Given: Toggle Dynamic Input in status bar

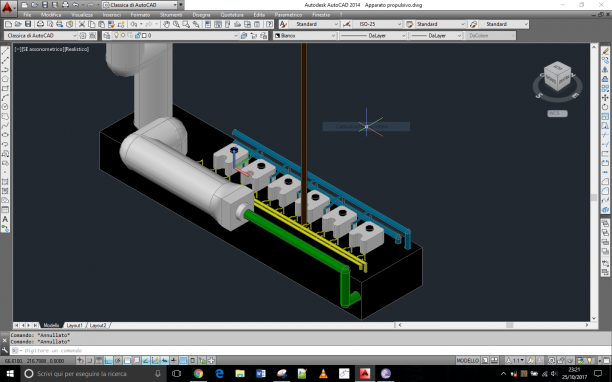Looking at the screenshot, I should (164, 361).
